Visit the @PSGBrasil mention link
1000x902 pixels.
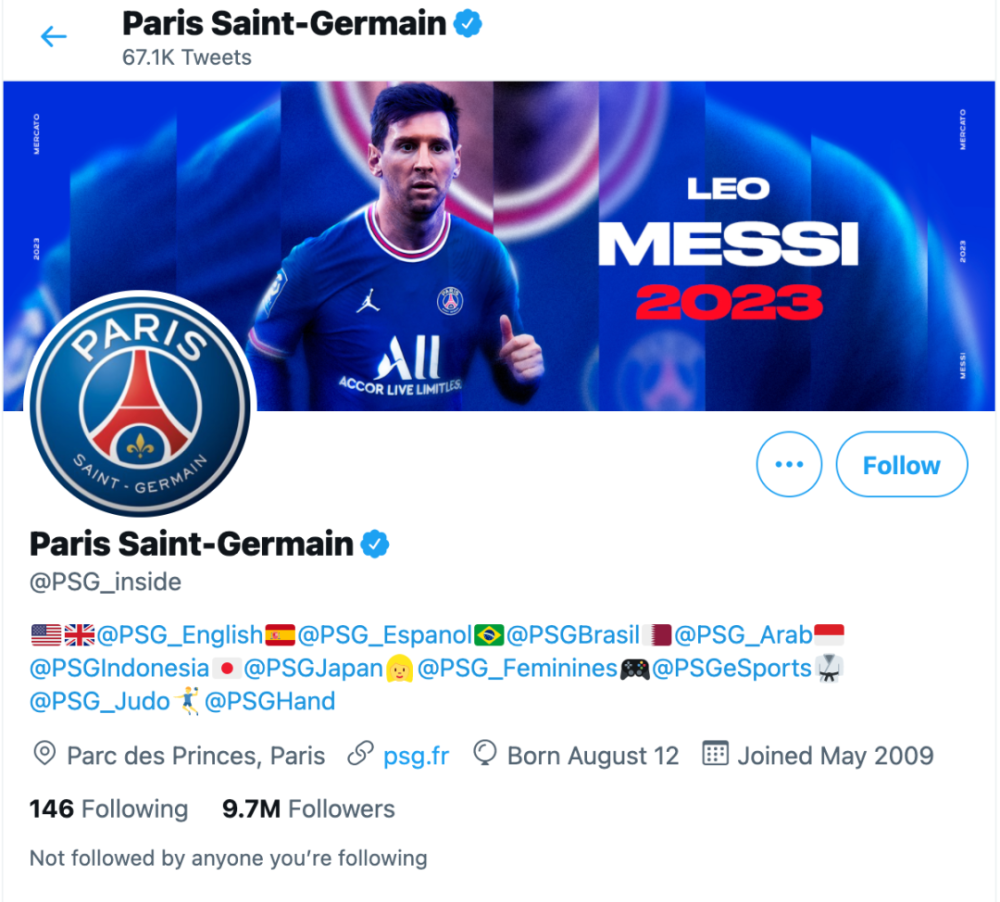click(x=572, y=634)
